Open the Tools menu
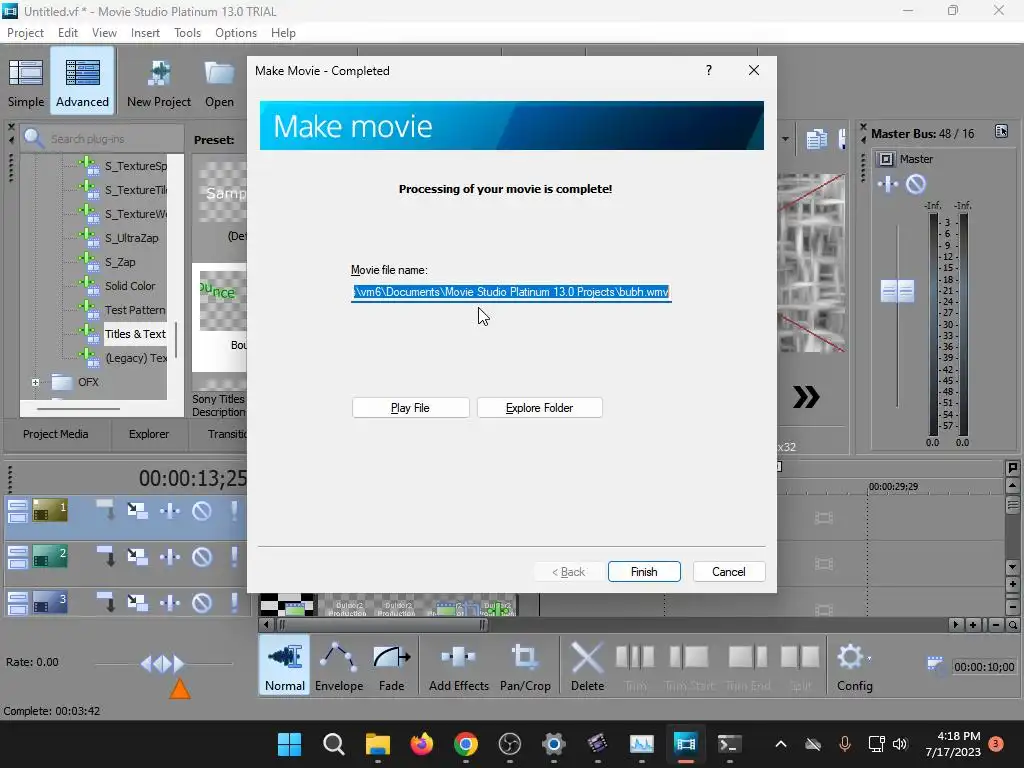Image resolution: width=1024 pixels, height=768 pixels. (187, 33)
